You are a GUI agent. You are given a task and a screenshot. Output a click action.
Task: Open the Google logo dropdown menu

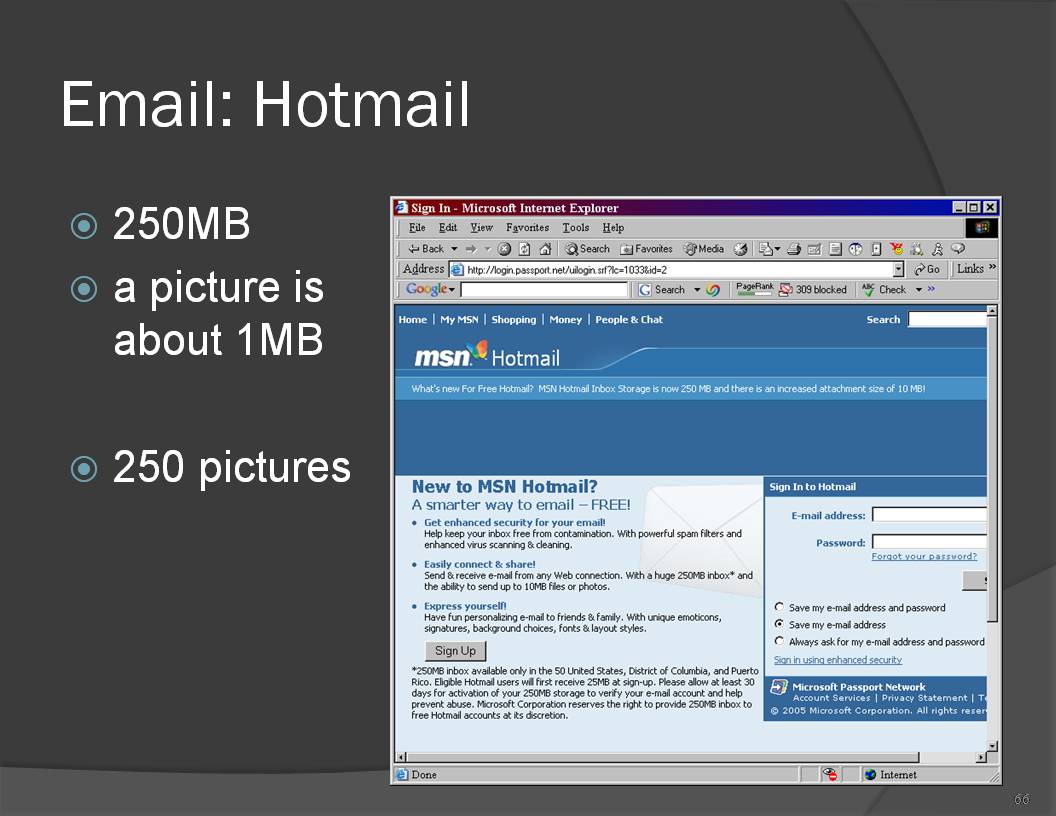452,290
